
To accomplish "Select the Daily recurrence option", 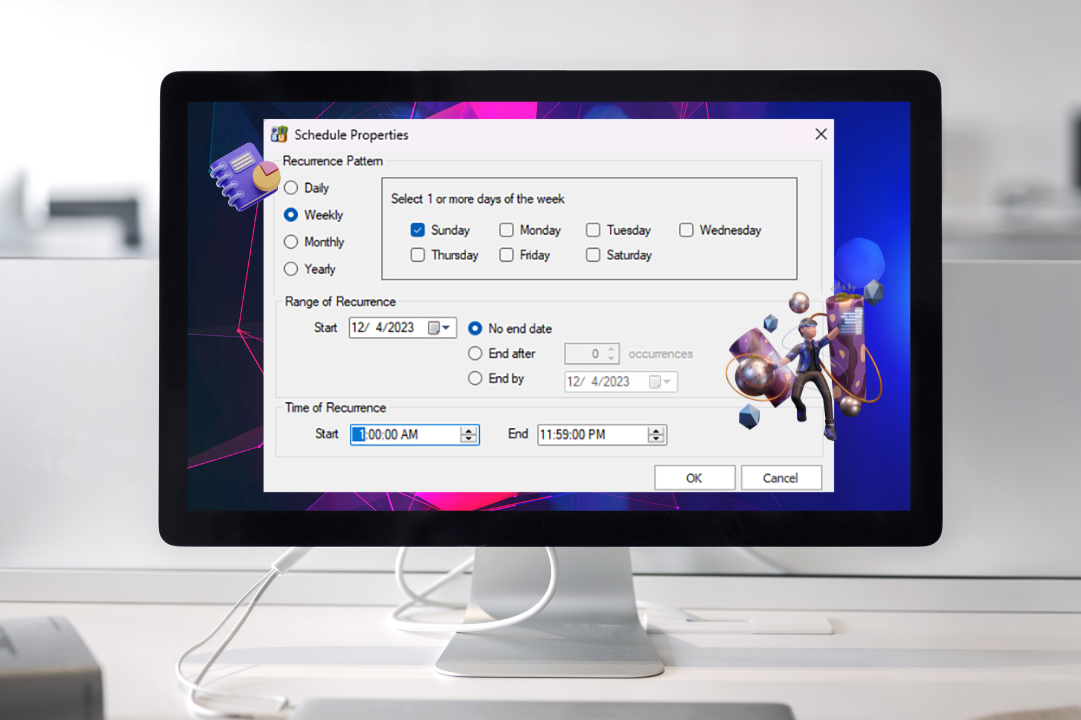I will [x=291, y=188].
